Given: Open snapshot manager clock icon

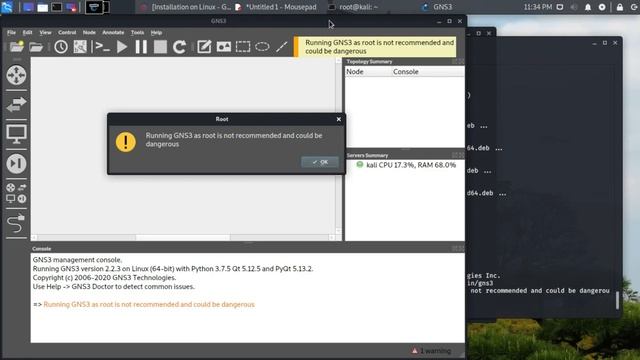Looking at the screenshot, I should 61,47.
